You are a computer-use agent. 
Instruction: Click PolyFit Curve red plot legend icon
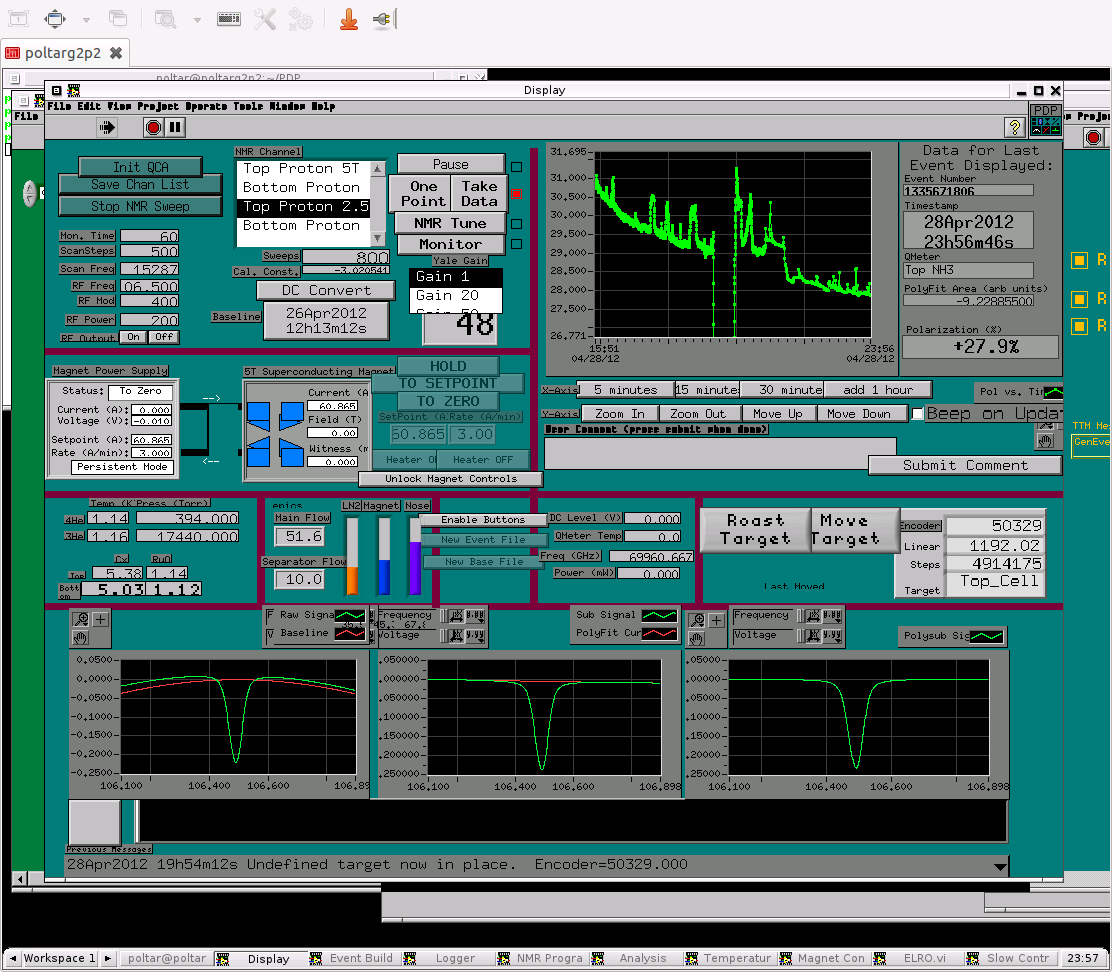point(659,633)
